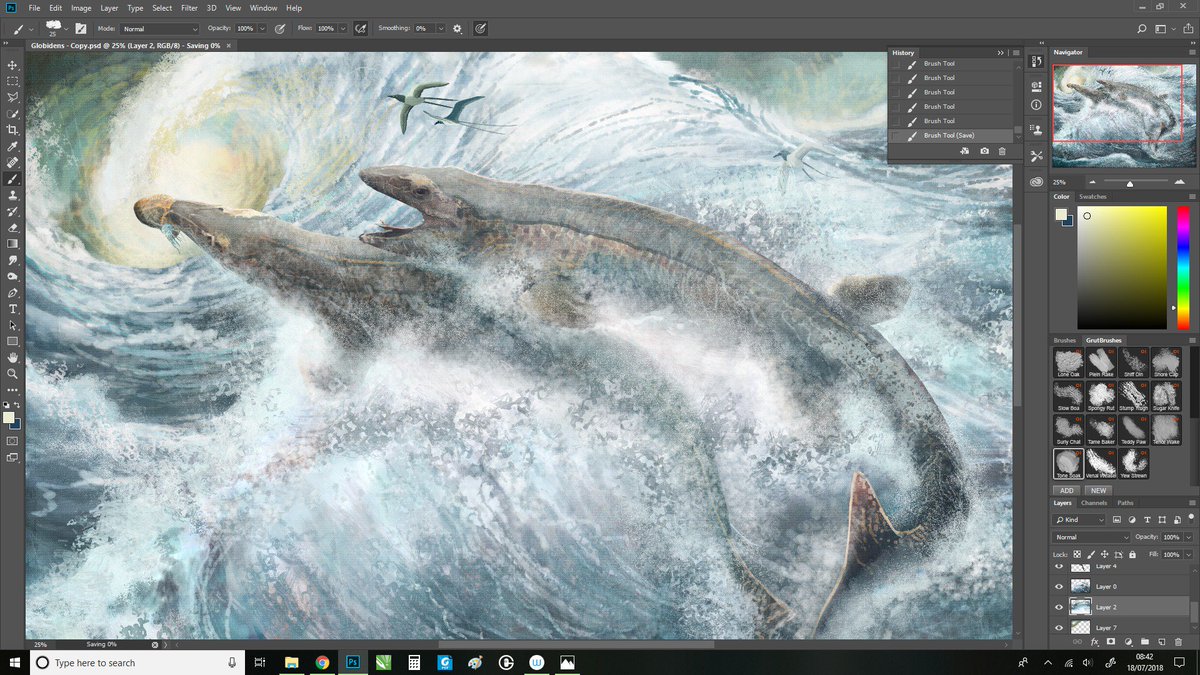Pick the Eyedropper tool
Image resolution: width=1200 pixels, height=675 pixels.
(12, 146)
